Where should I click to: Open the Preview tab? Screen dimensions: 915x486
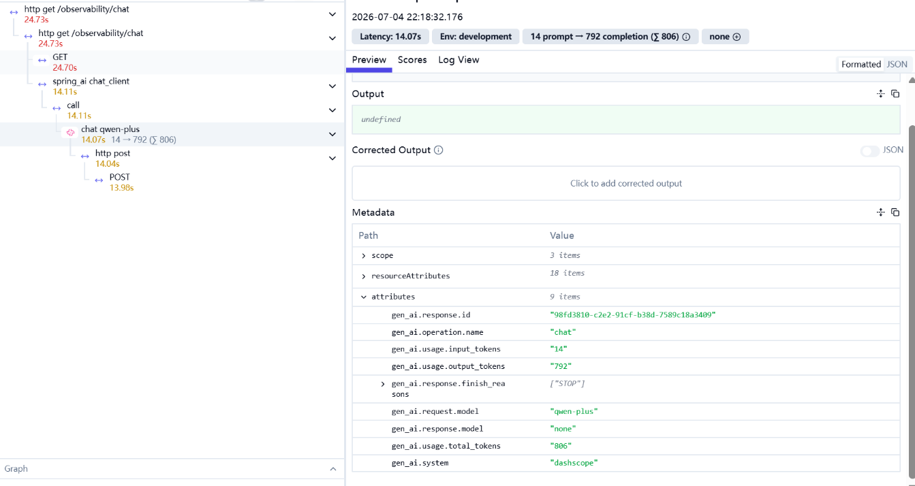click(x=369, y=60)
